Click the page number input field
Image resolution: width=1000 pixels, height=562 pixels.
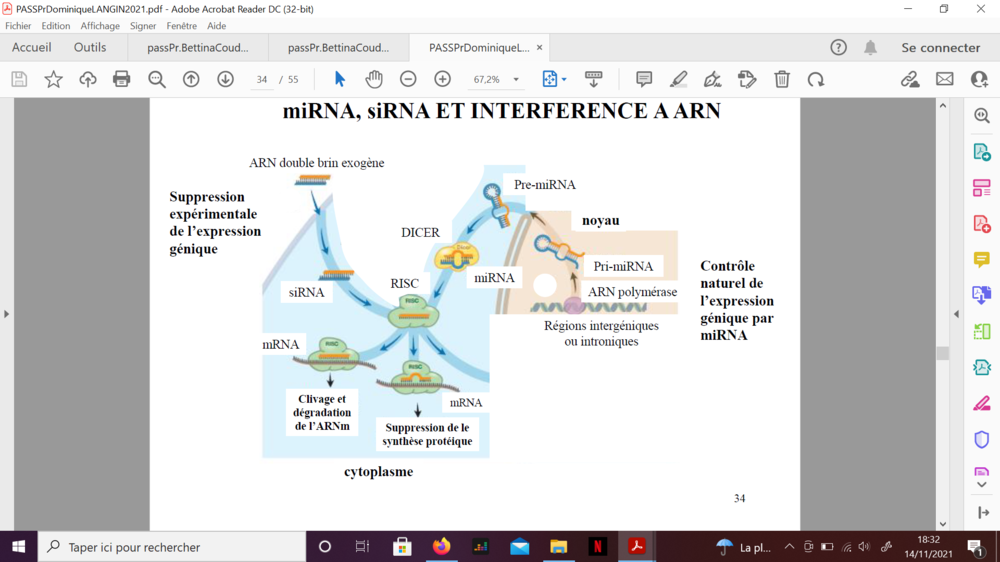tap(262, 79)
